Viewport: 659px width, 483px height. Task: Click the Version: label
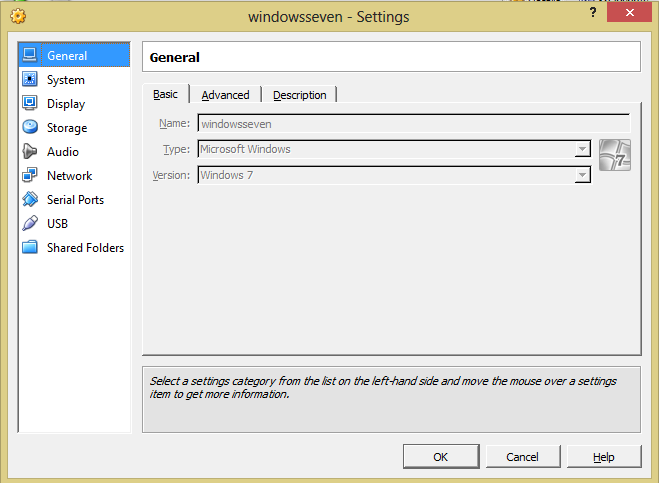pos(171,175)
